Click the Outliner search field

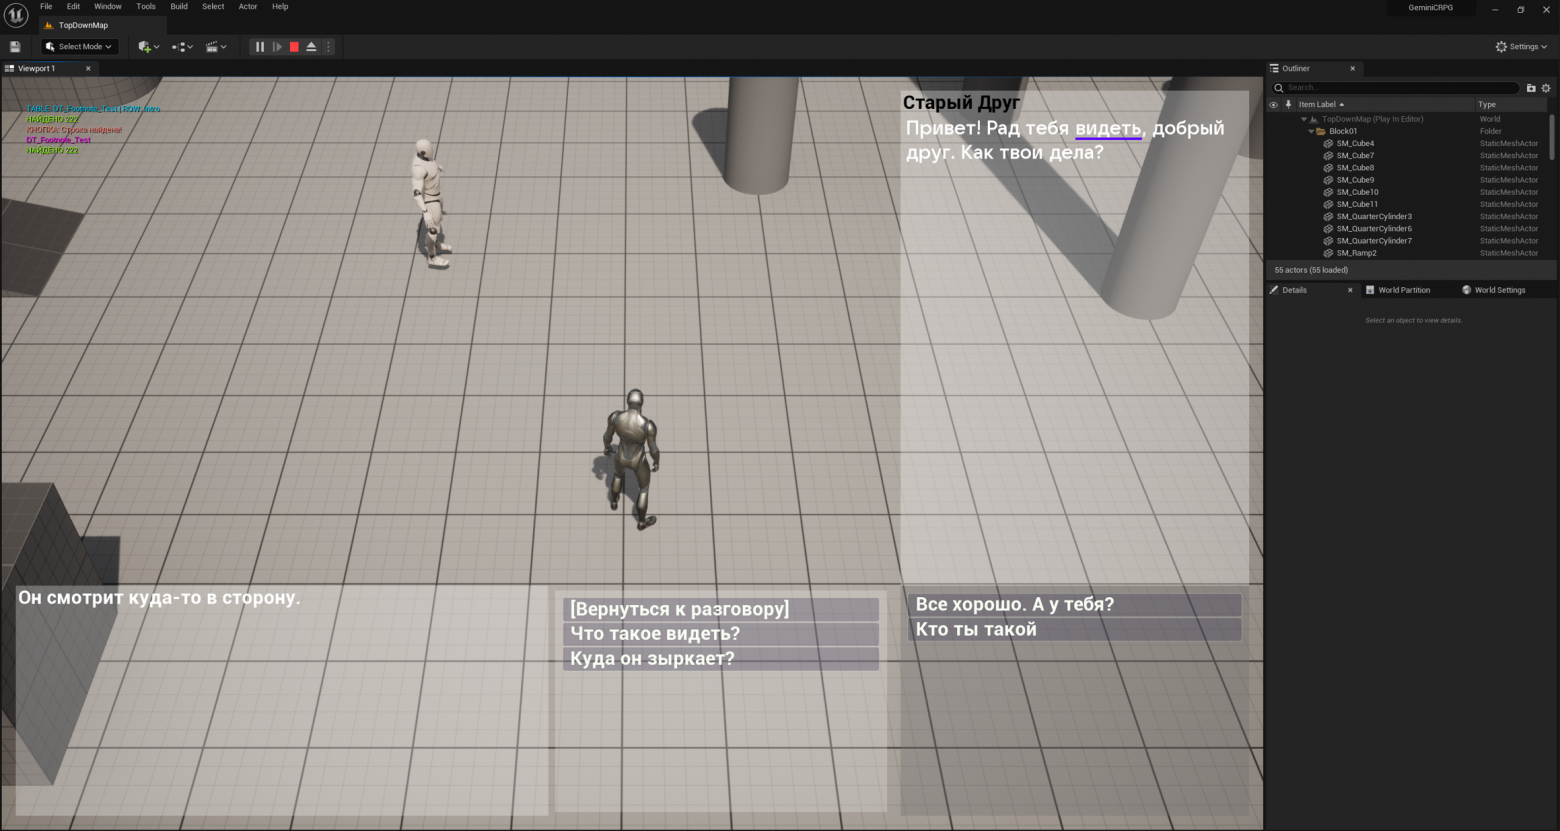pyautogui.click(x=1395, y=87)
